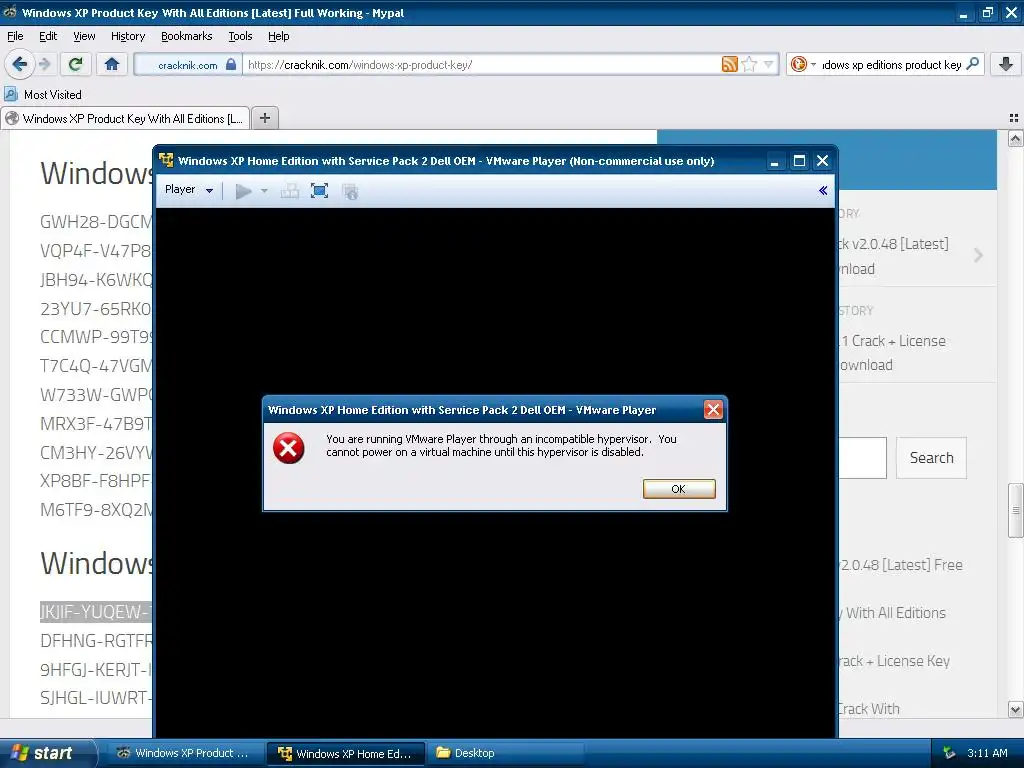Click the browser search field

(891, 65)
